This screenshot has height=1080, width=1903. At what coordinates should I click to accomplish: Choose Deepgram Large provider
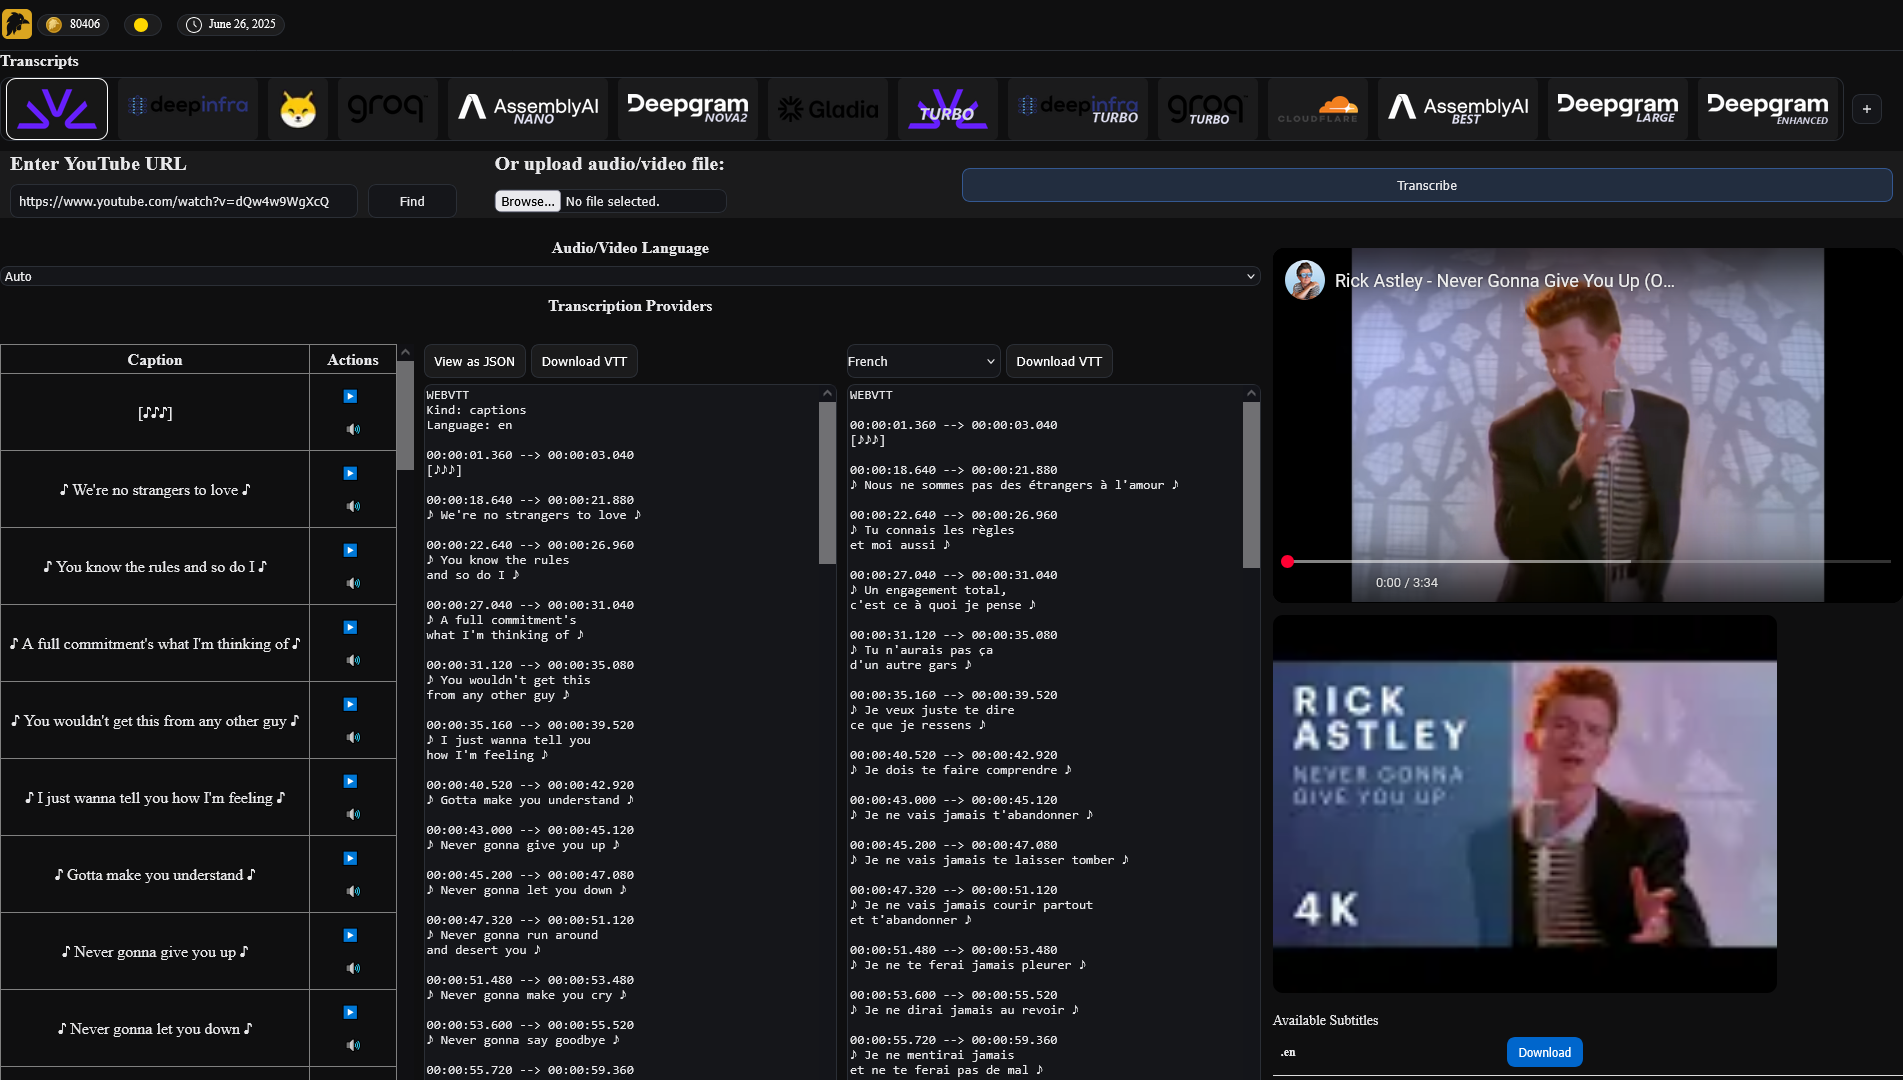tap(1618, 109)
